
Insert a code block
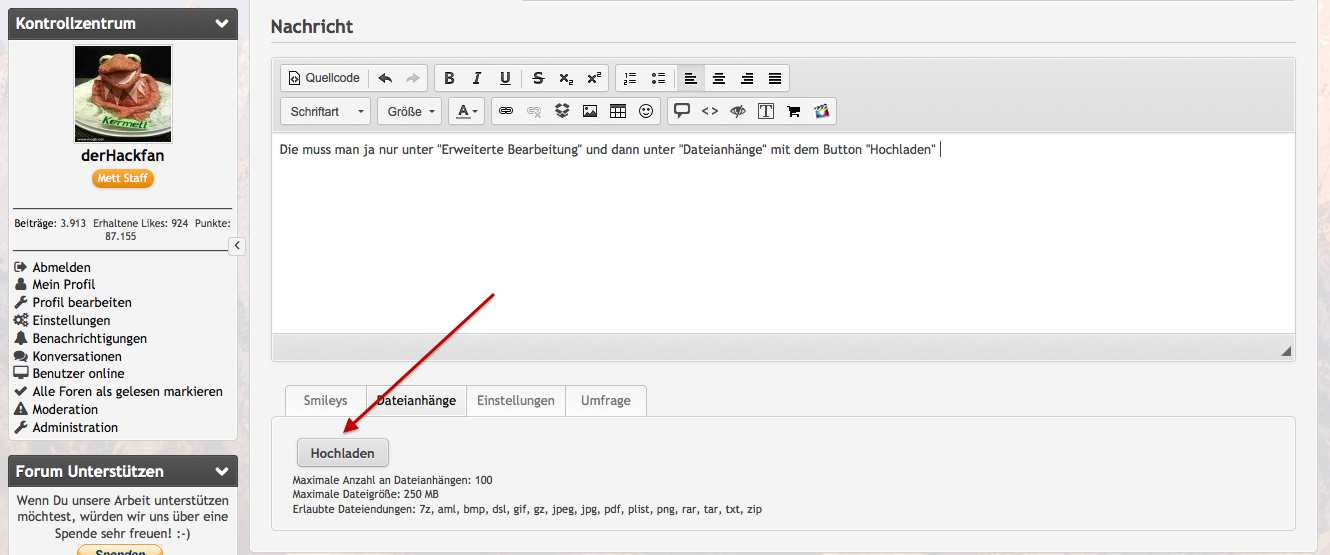tap(710, 111)
